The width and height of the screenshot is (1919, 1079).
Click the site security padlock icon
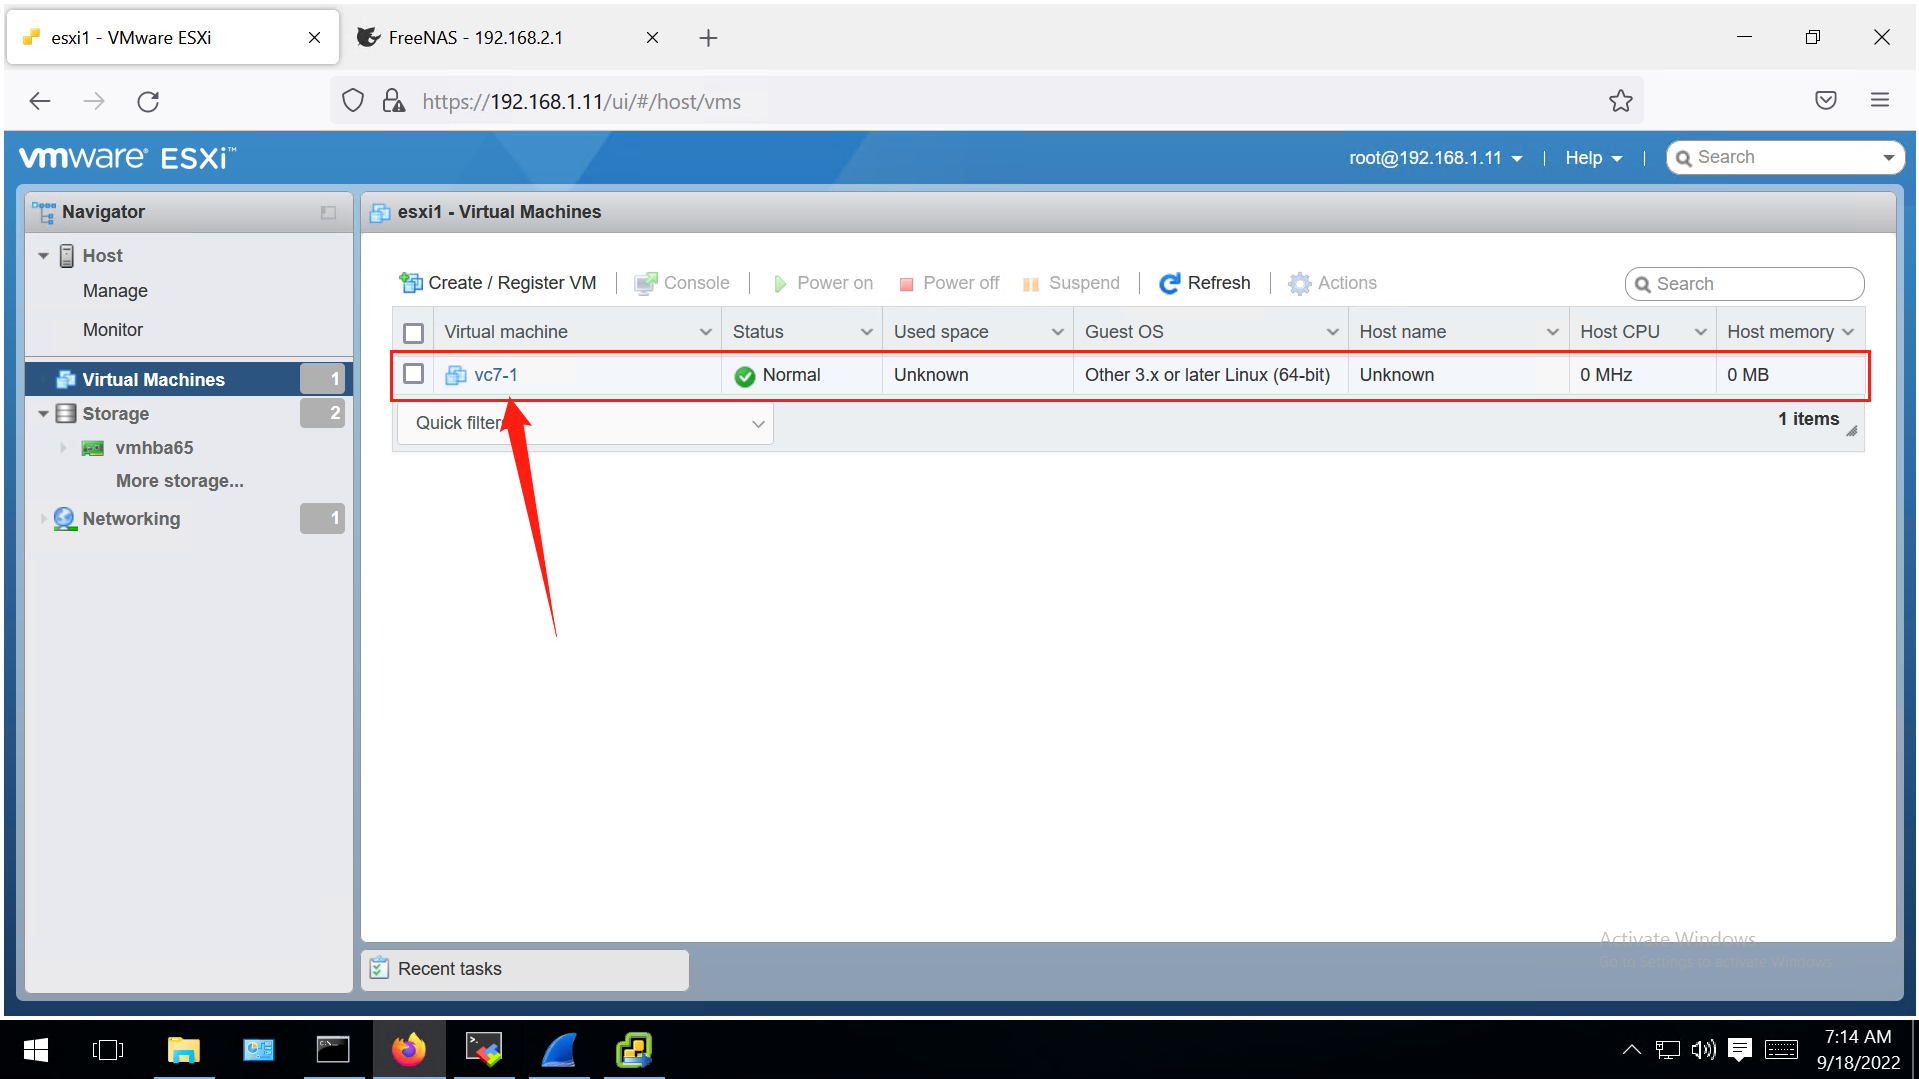[x=394, y=101]
